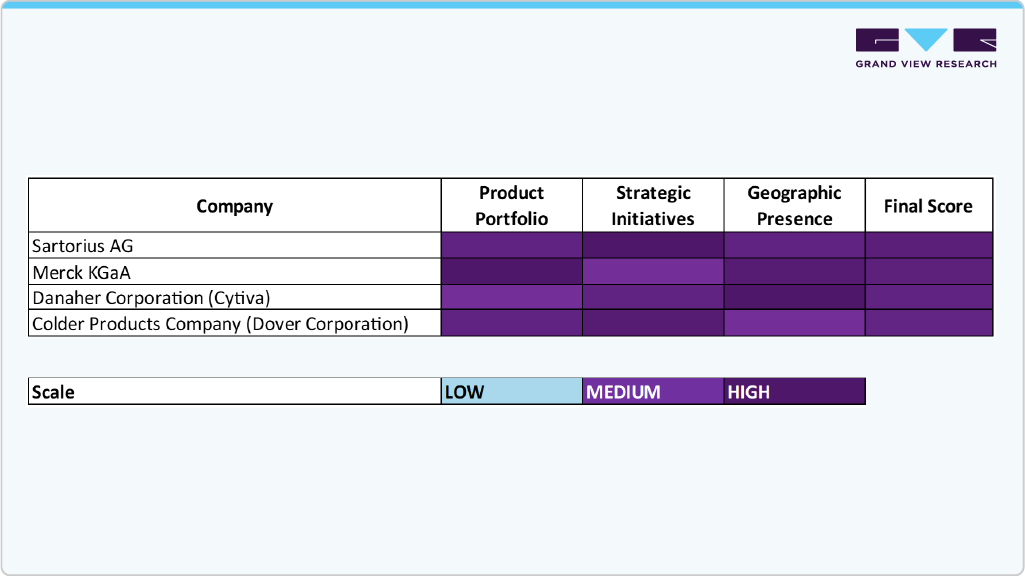
Task: Click the left dark emblem of the logo
Action: pos(875,42)
